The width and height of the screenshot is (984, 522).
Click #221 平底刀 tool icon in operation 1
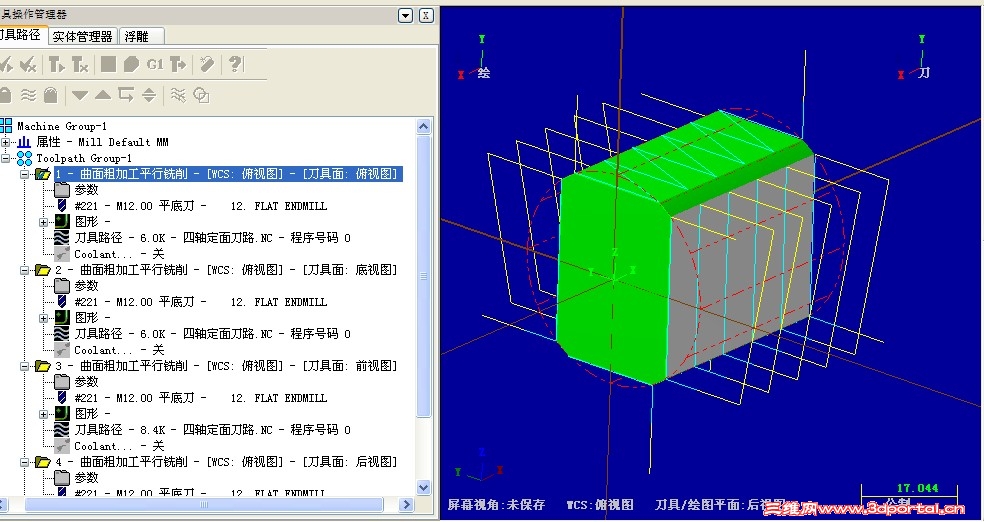pyautogui.click(x=62, y=206)
